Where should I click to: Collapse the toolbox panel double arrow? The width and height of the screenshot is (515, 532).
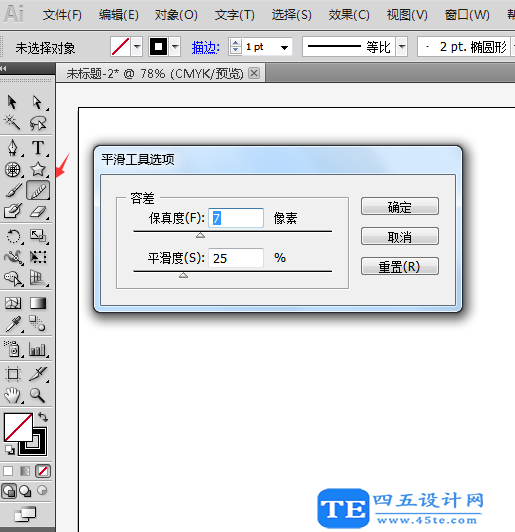coord(3,68)
